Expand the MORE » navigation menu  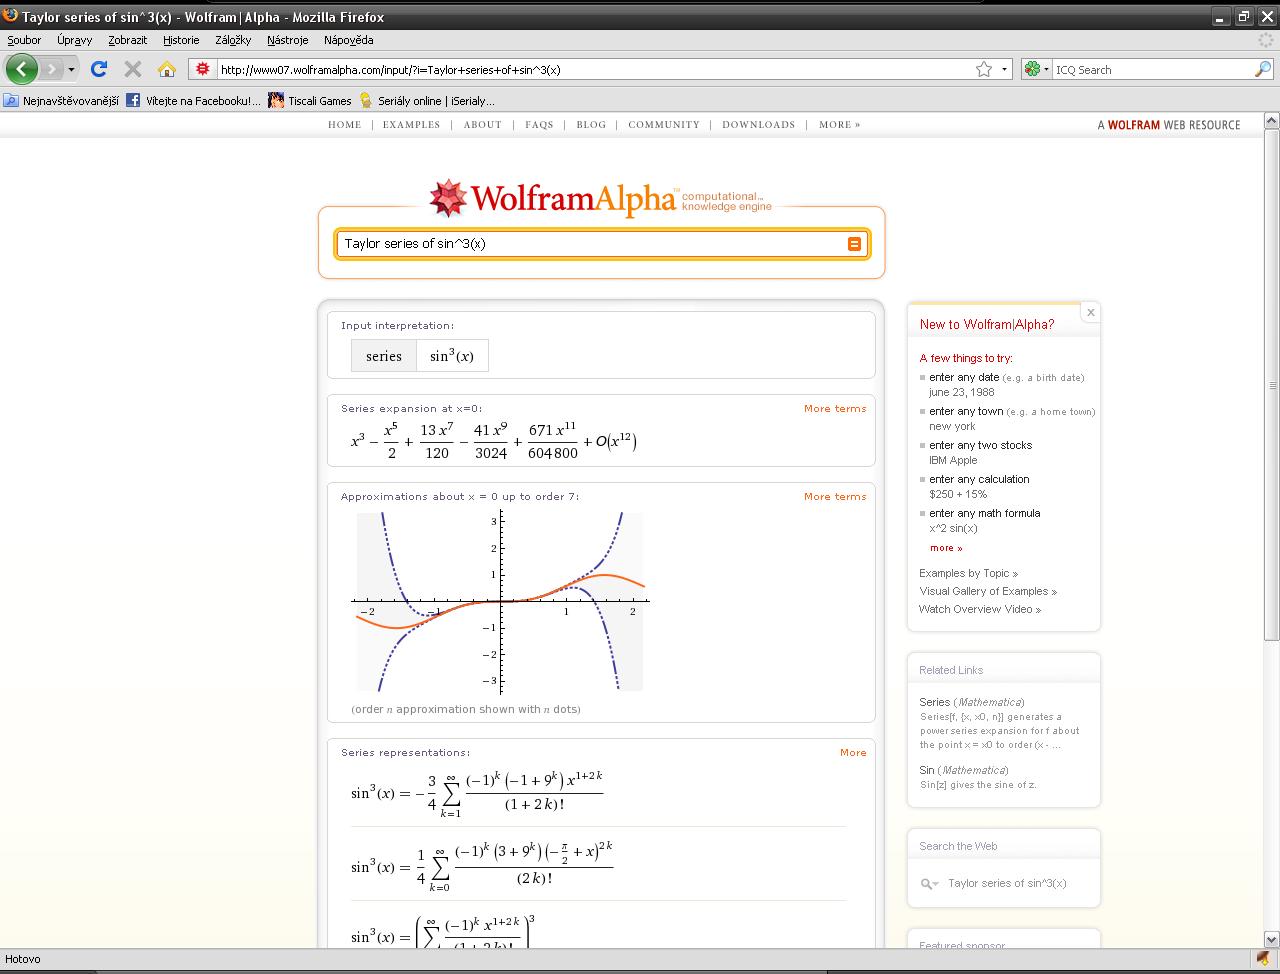click(x=839, y=125)
